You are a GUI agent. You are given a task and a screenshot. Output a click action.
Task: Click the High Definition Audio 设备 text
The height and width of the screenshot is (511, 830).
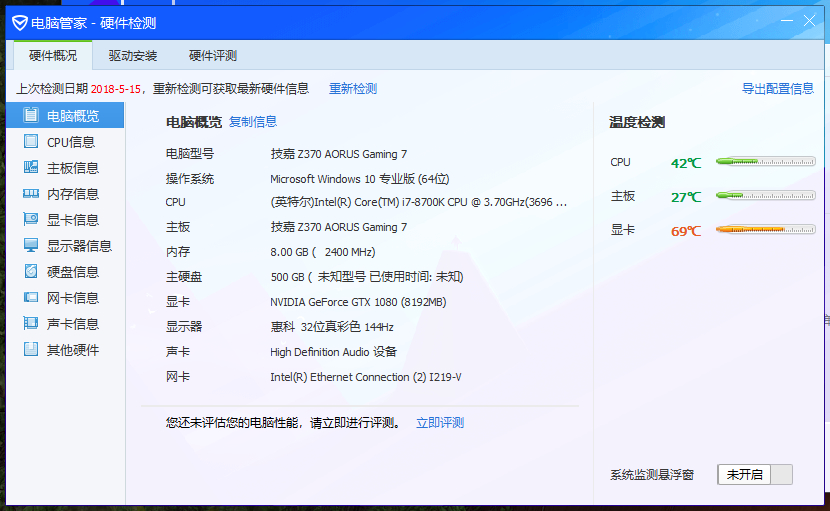coord(333,352)
